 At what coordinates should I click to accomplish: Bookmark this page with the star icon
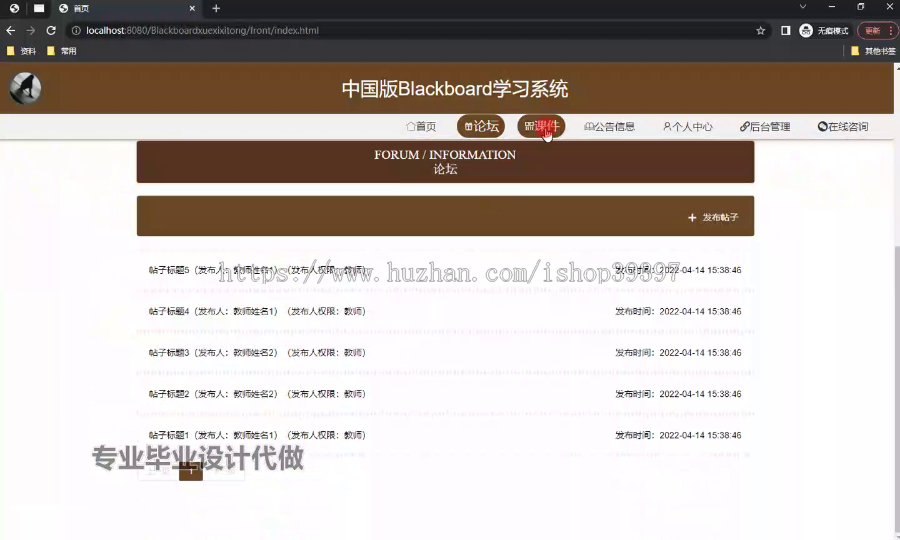tap(761, 30)
